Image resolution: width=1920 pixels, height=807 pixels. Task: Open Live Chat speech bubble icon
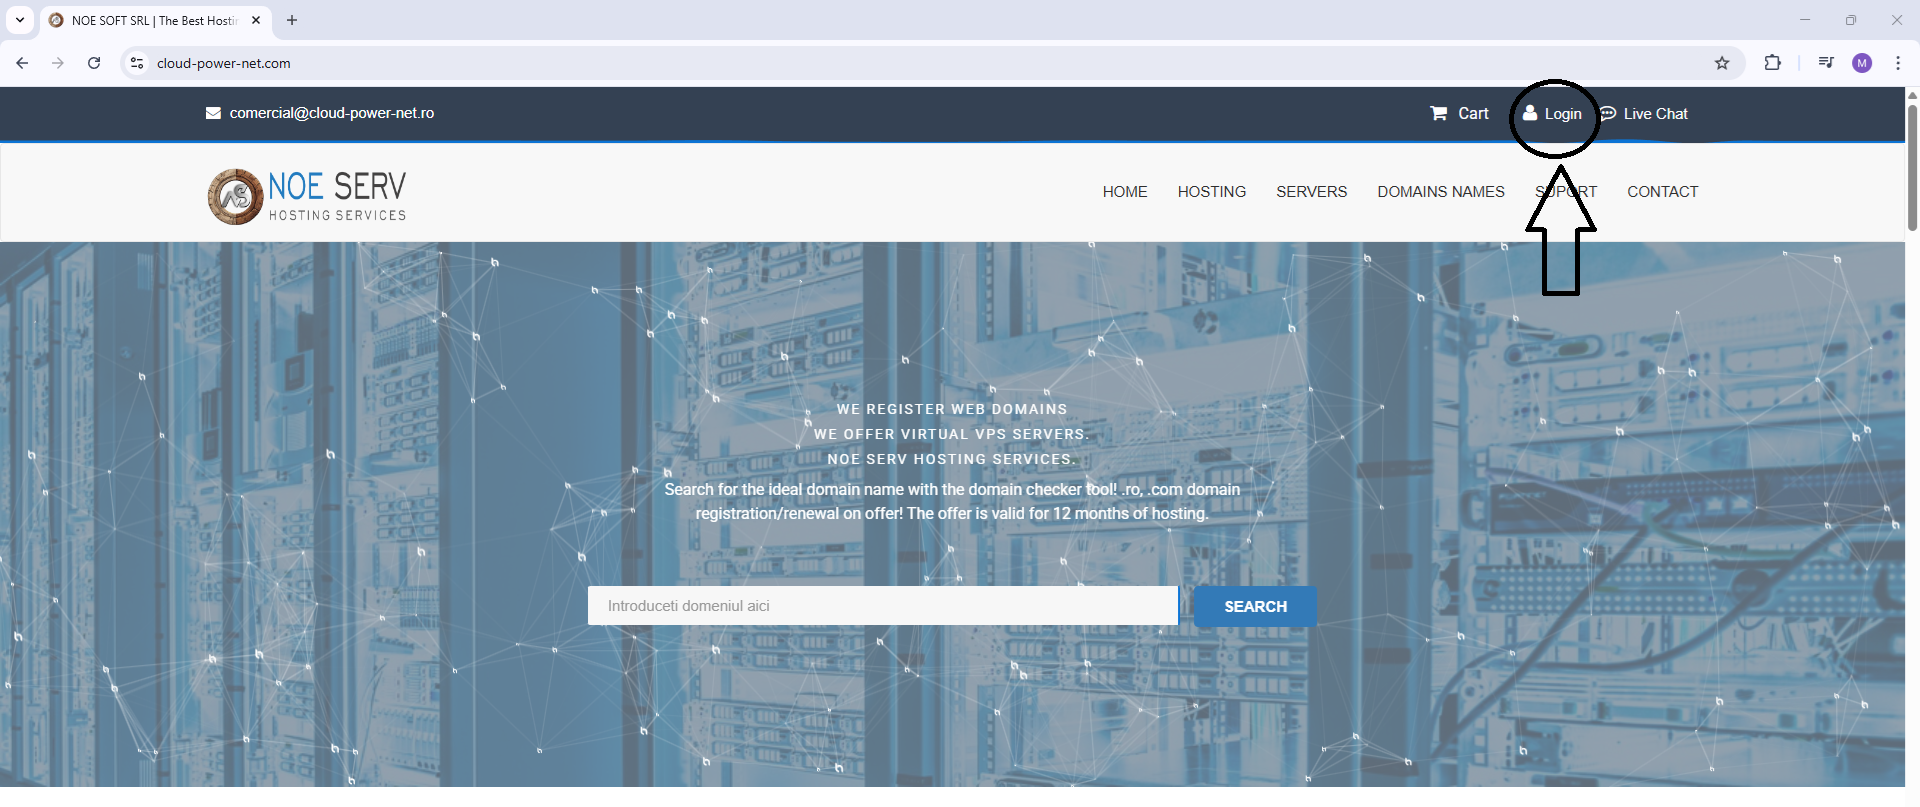pos(1608,113)
